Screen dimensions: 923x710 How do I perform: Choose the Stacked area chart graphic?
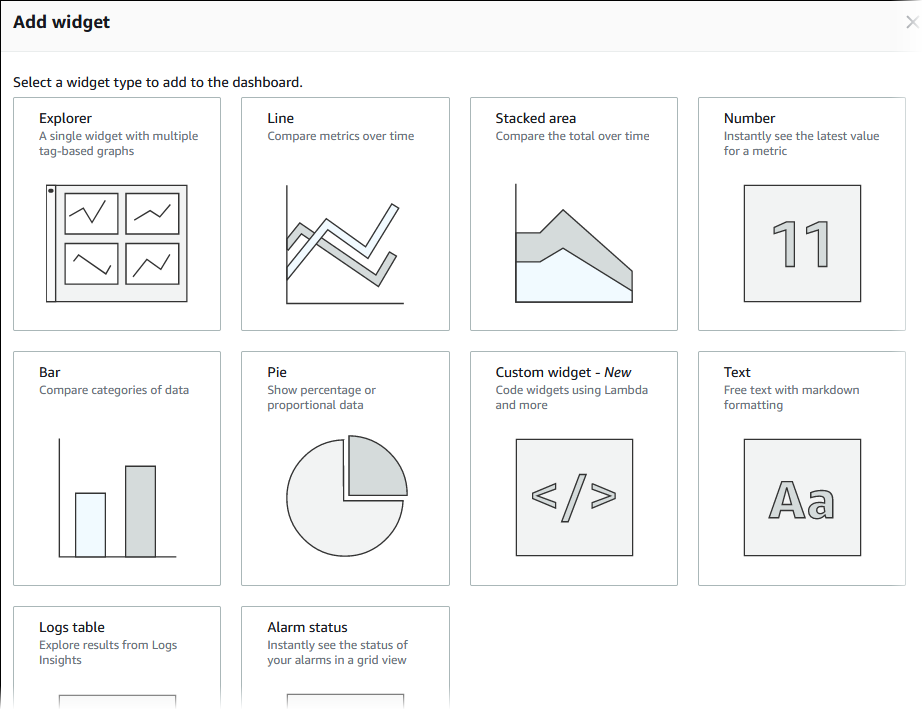pyautogui.click(x=573, y=243)
